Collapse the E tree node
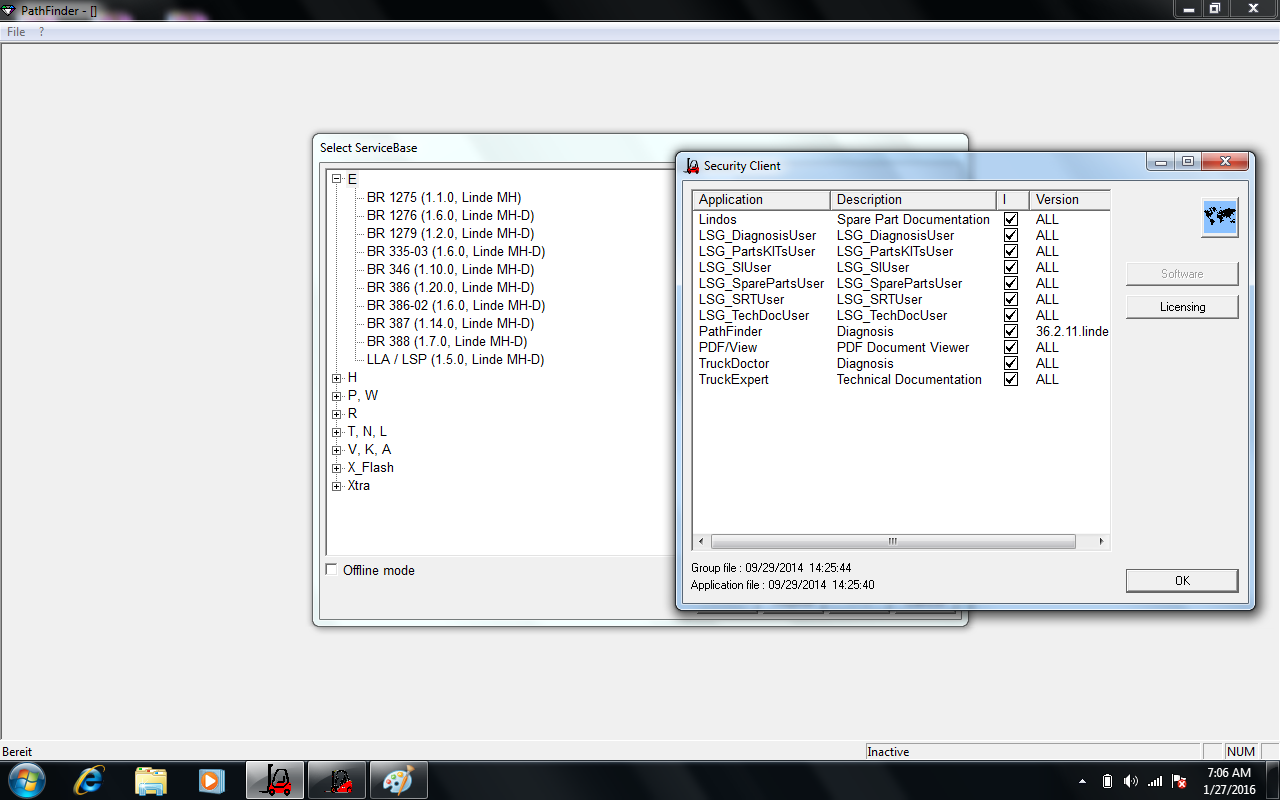Screen dimensions: 1280x800 click(337, 180)
